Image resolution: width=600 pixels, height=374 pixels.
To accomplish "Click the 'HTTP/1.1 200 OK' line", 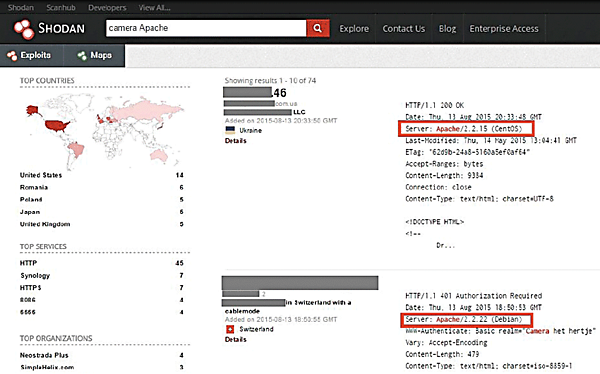I will point(434,105).
